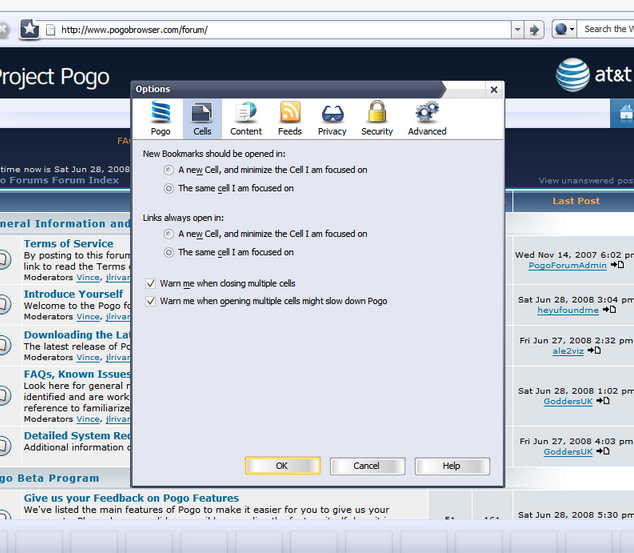Focus the Search the Web field

(606, 29)
